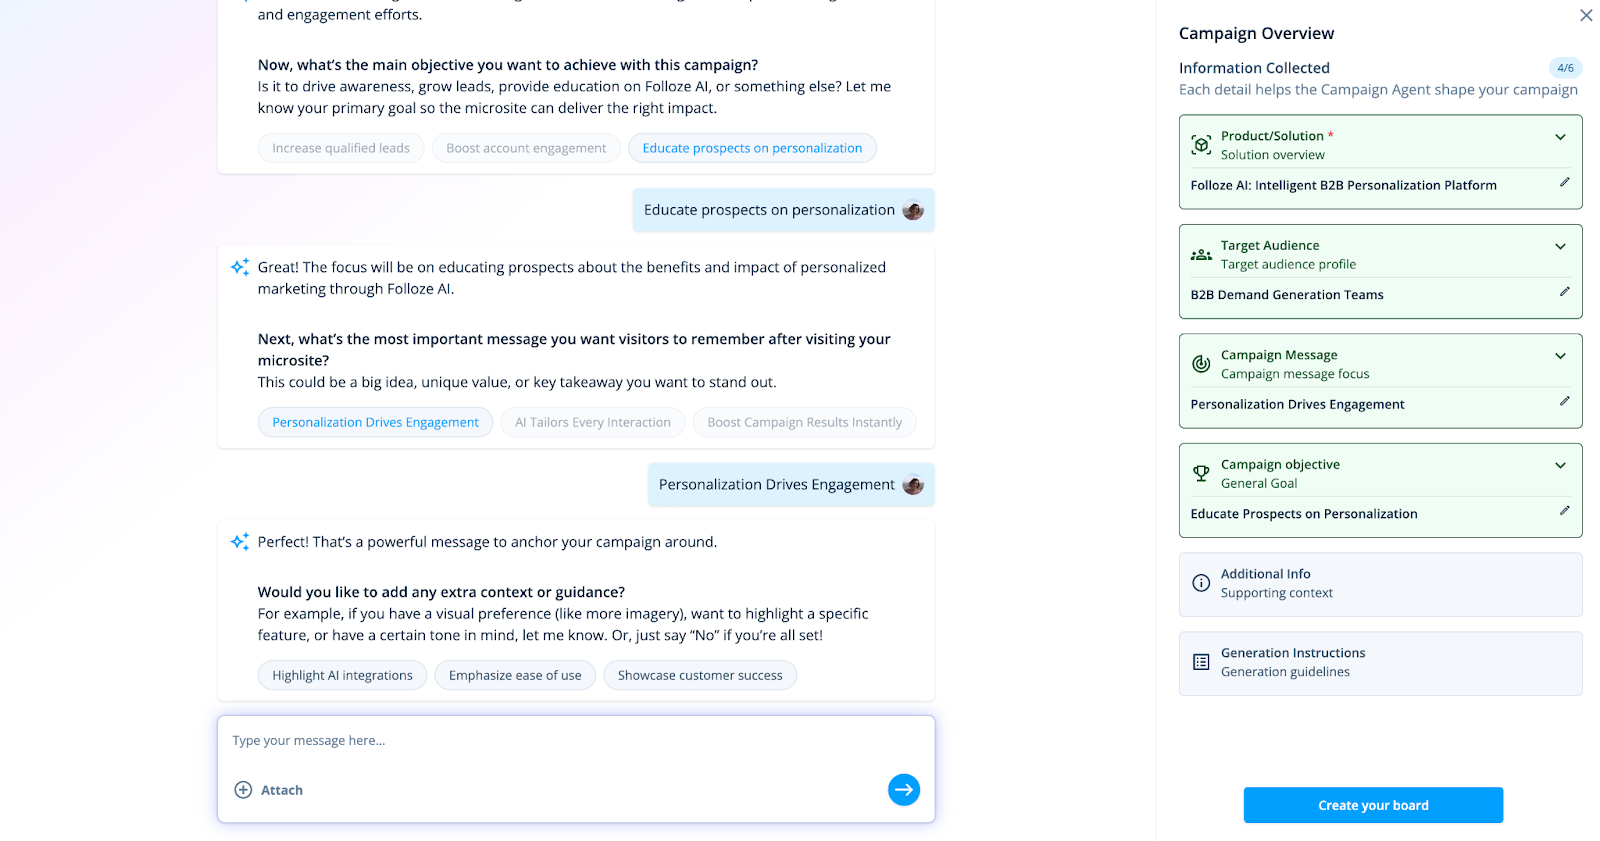
Task: Collapse the Product/Solution card chevron
Action: (1560, 137)
